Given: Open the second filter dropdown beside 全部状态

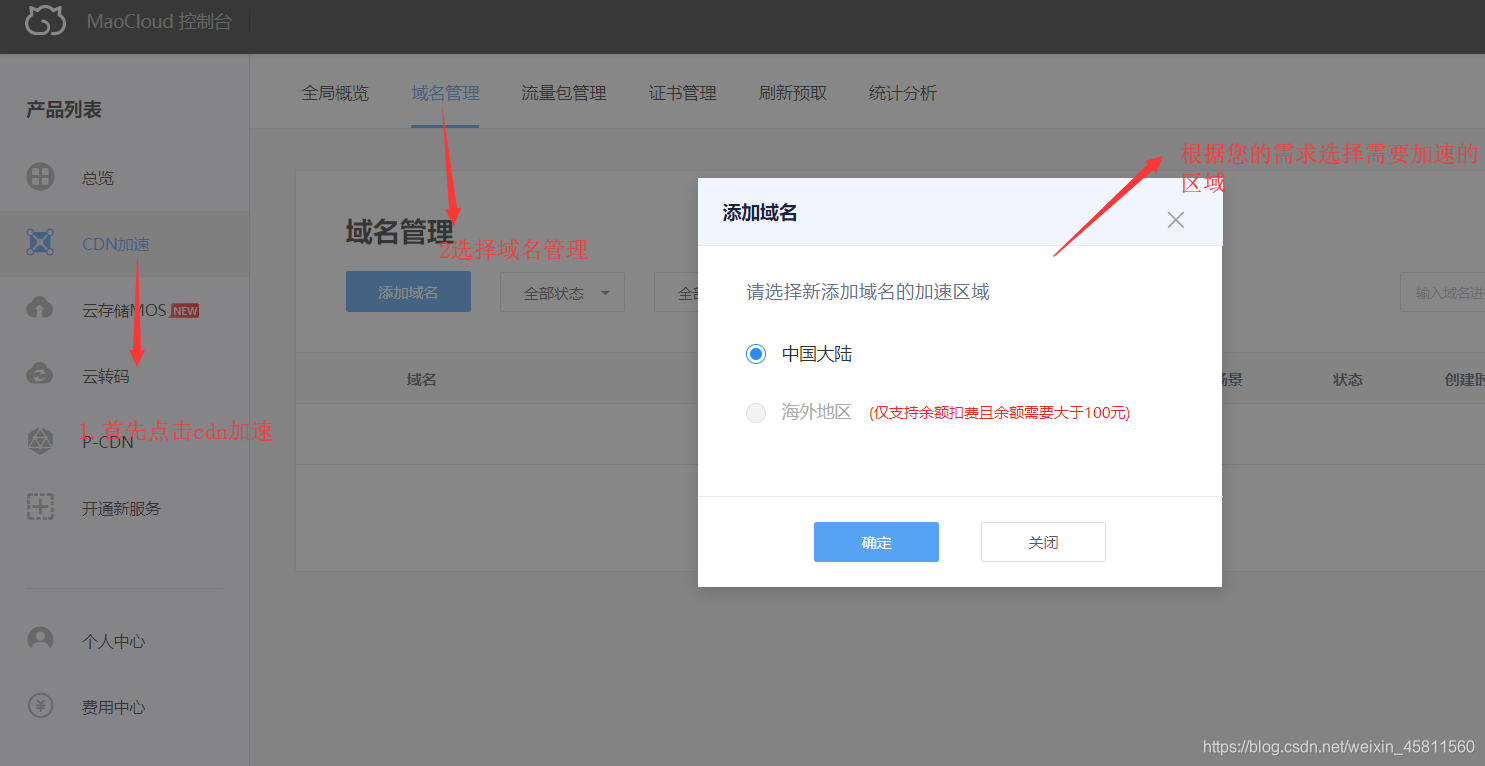Looking at the screenshot, I should pos(676,292).
